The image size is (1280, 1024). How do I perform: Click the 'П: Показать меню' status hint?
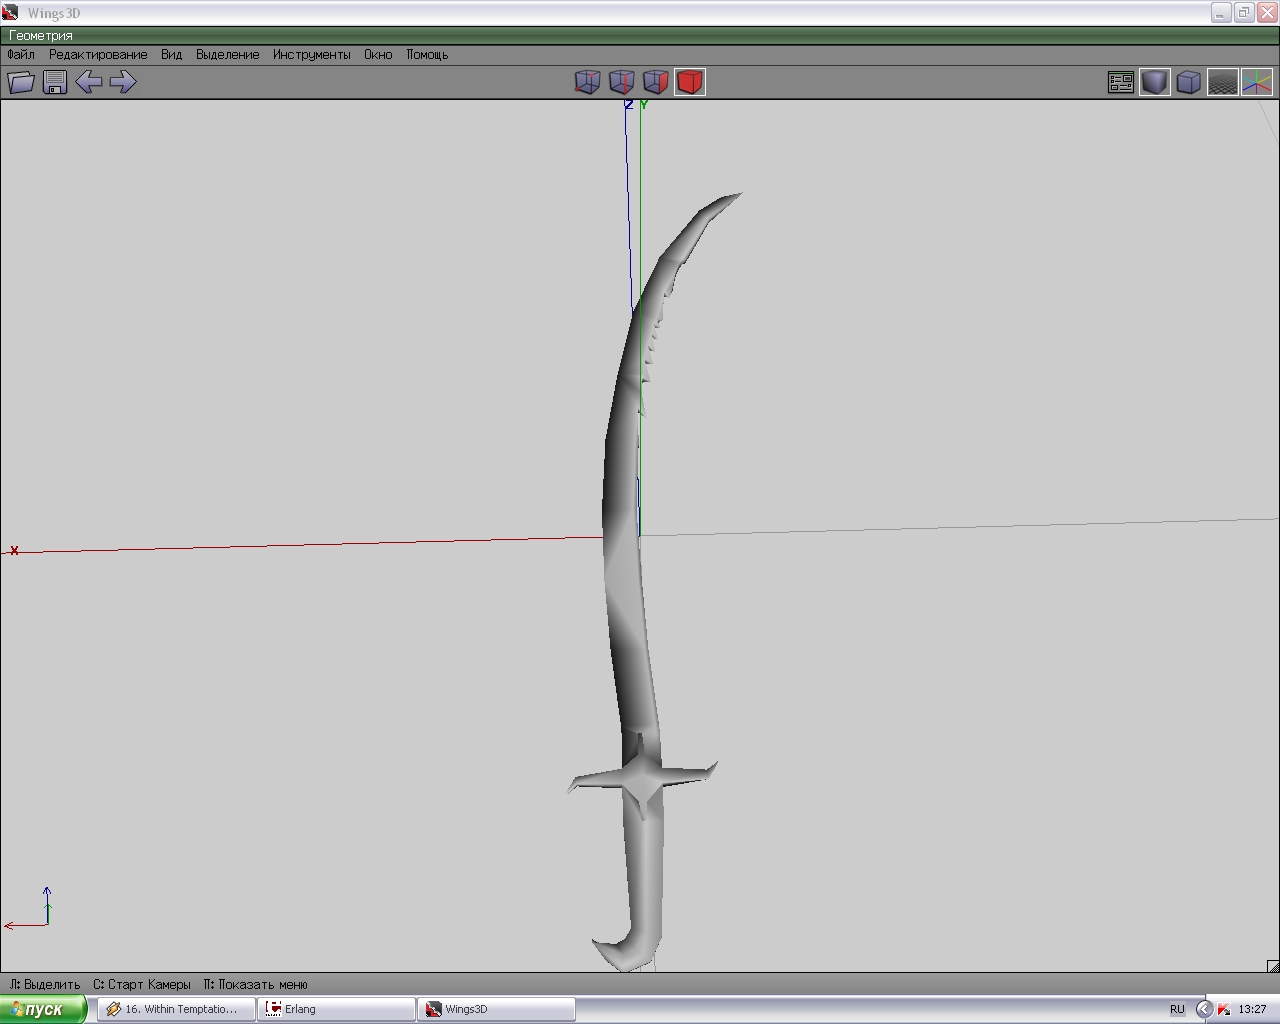pos(256,984)
